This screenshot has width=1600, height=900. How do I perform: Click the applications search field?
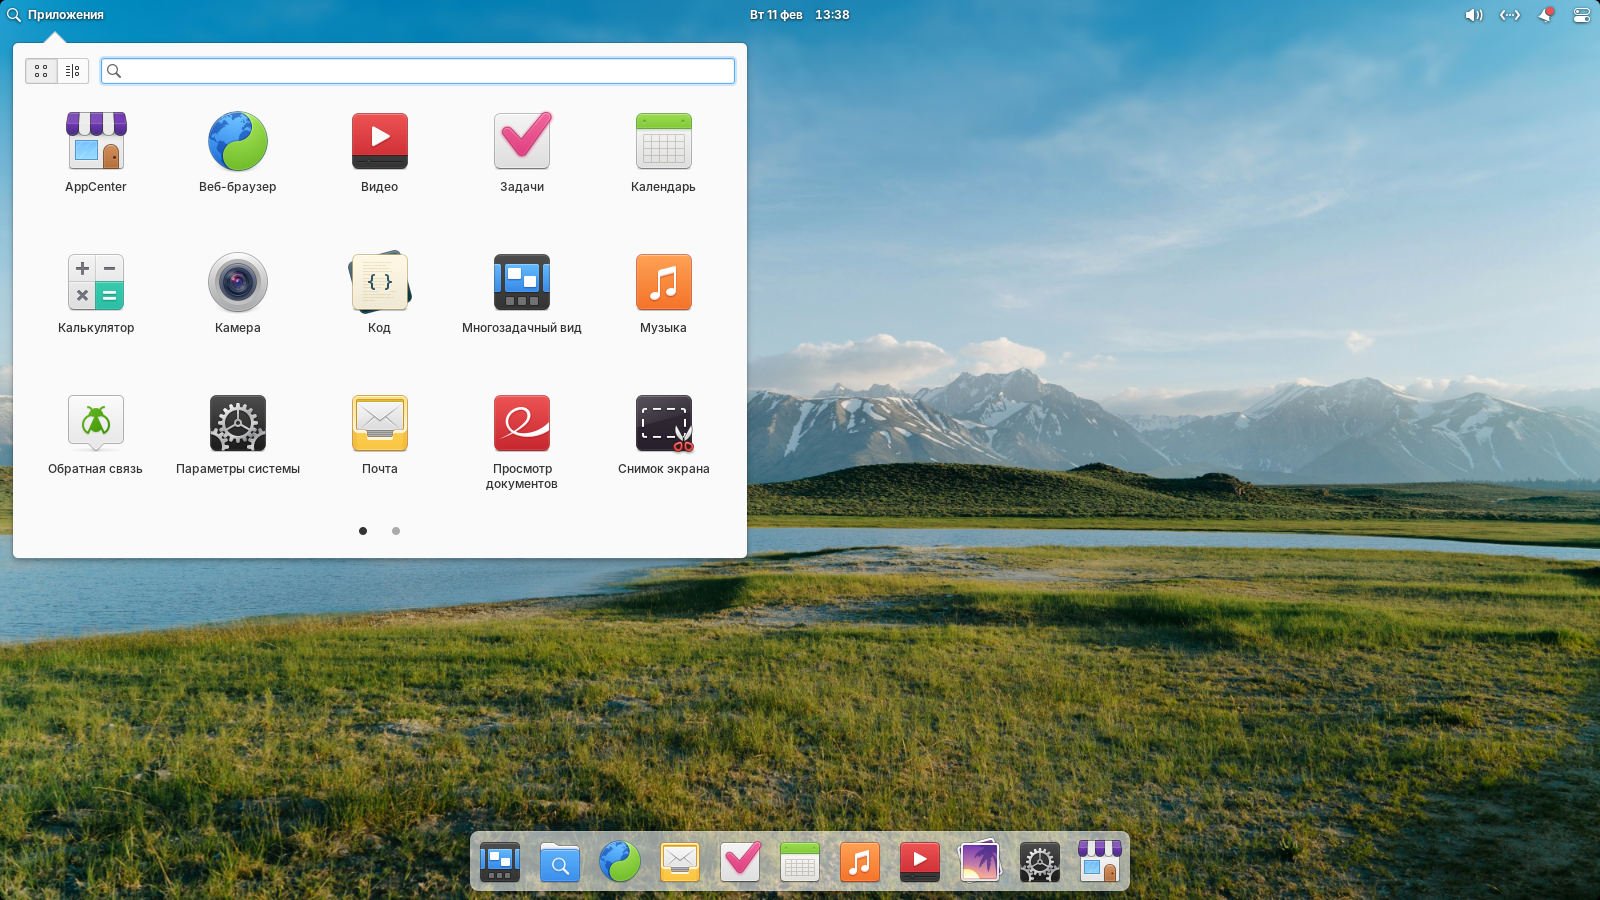(x=420, y=71)
